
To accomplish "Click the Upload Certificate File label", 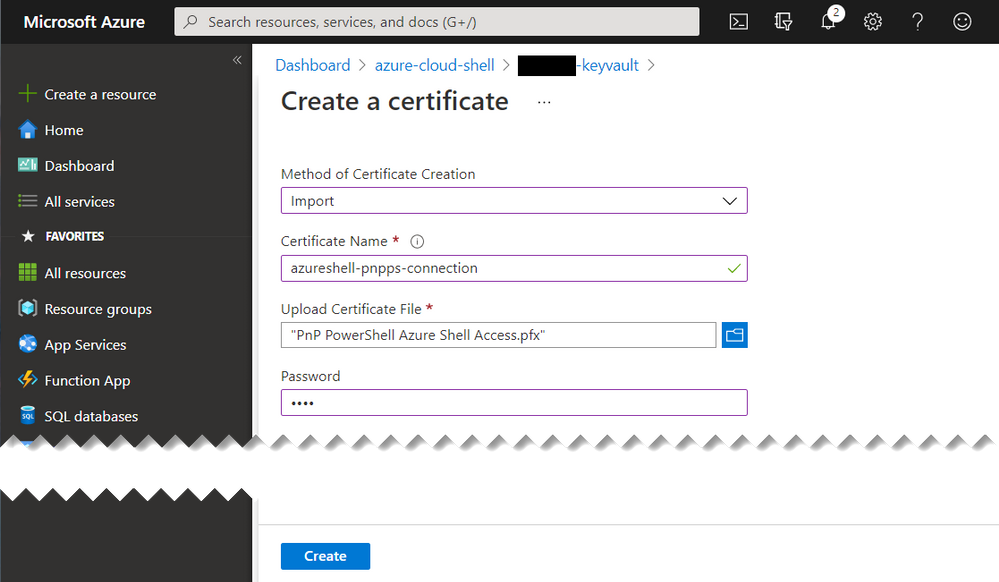I will tap(351, 309).
